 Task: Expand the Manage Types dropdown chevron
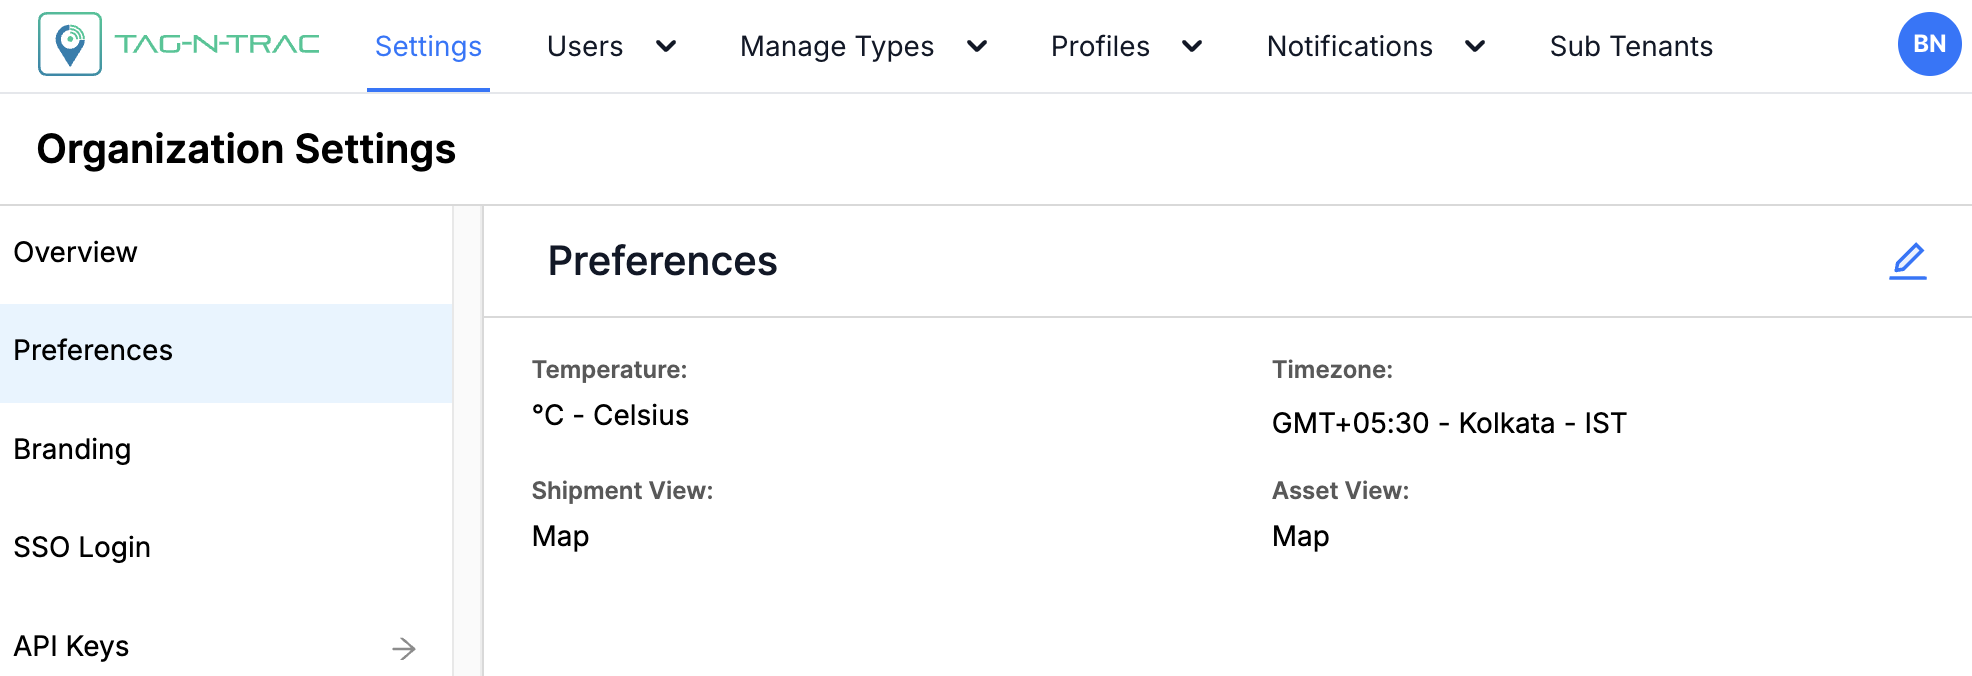(x=977, y=46)
